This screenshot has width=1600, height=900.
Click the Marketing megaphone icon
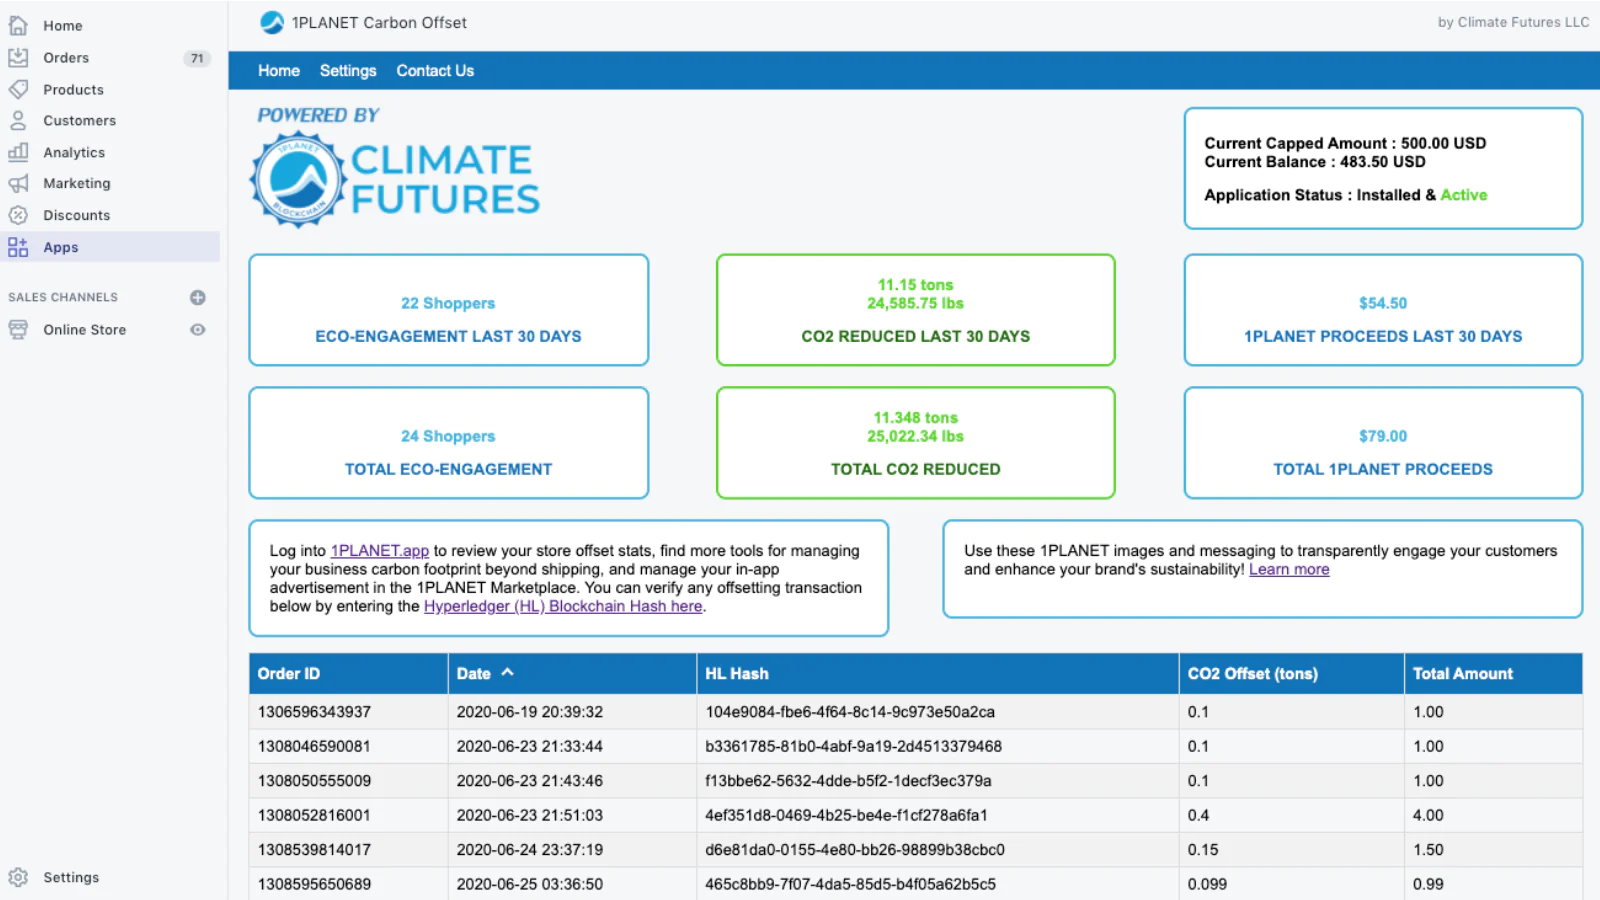coord(18,183)
